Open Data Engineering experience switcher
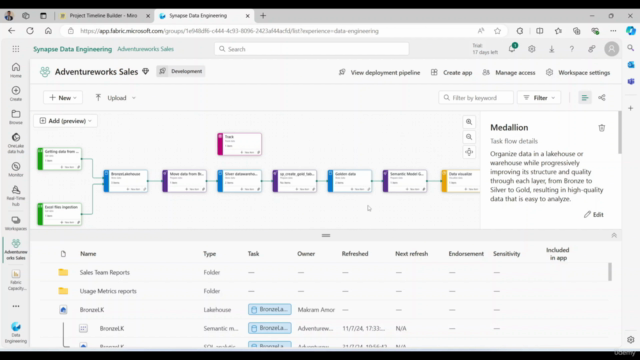Screen dimensions: 640x360 pos(16,333)
